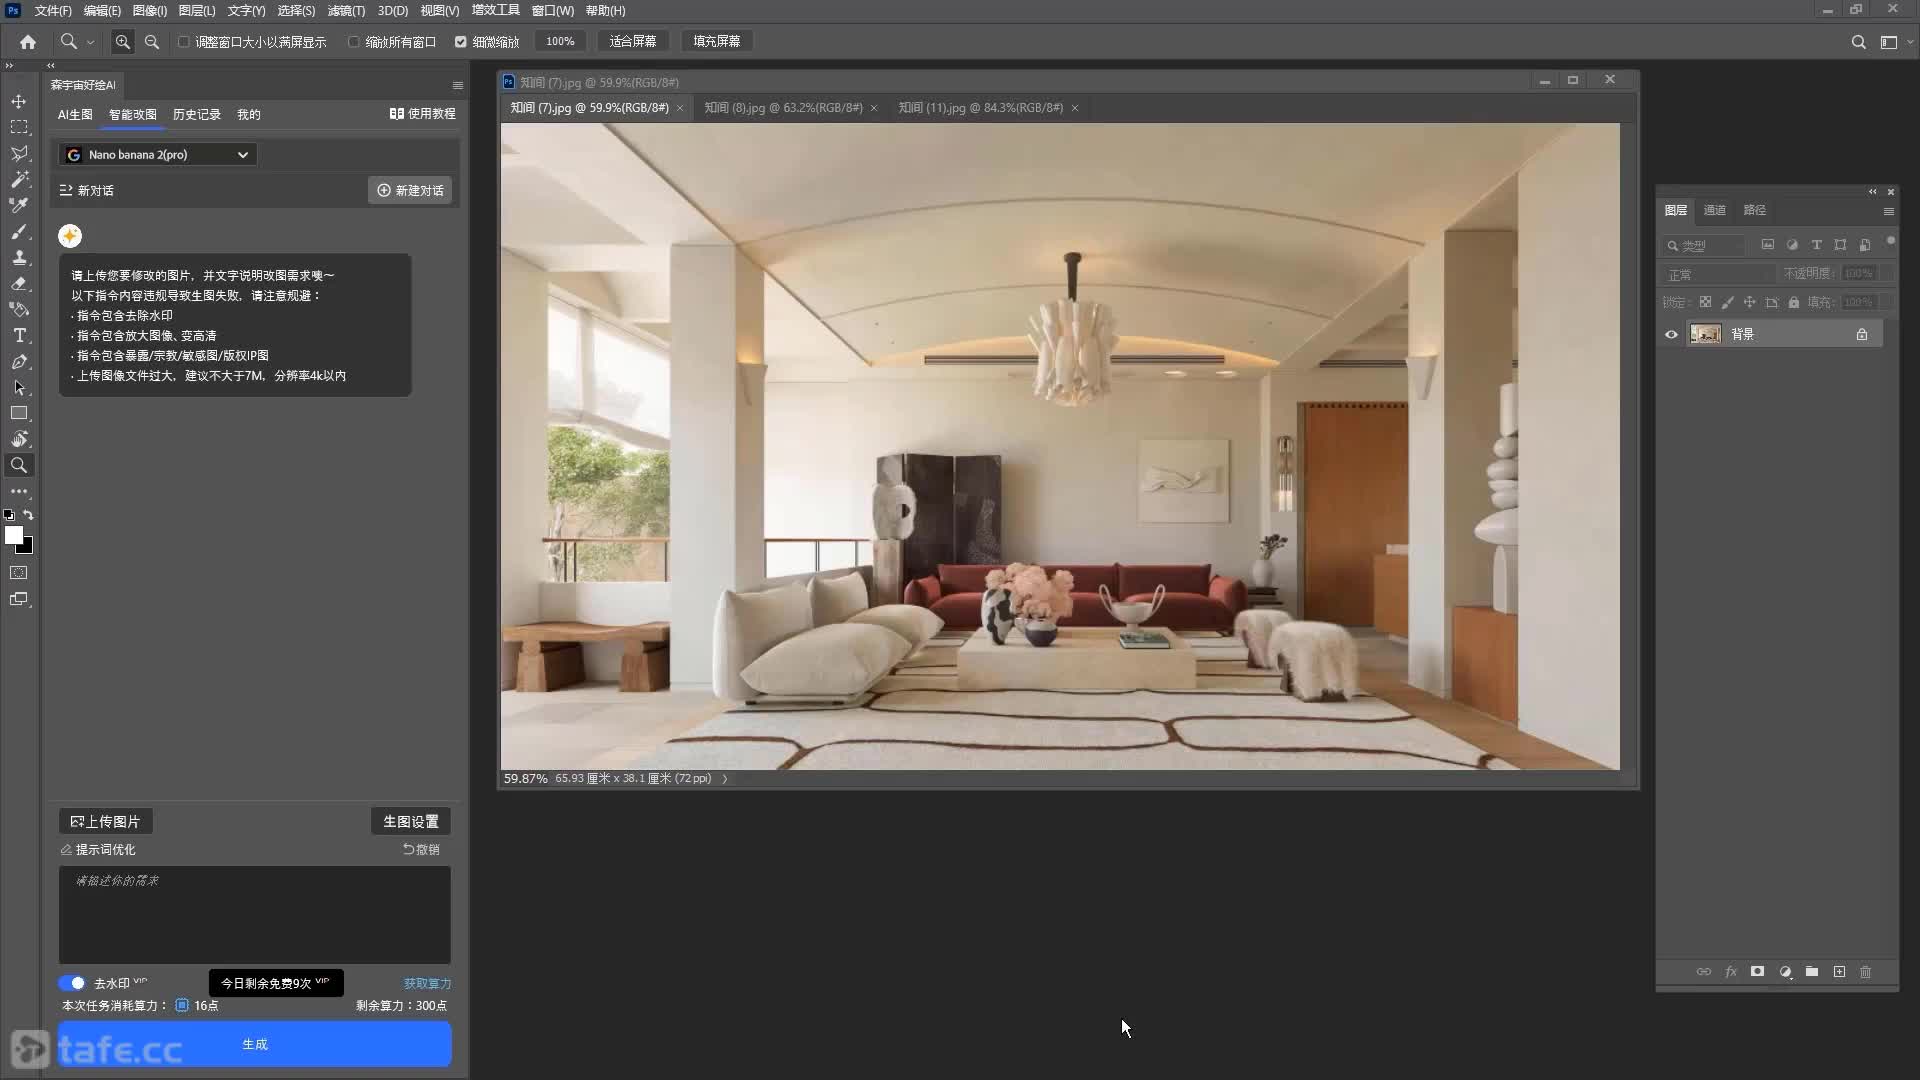Open the 滤镜(T) menu
Viewport: 1920px width, 1080px height.
click(x=346, y=11)
